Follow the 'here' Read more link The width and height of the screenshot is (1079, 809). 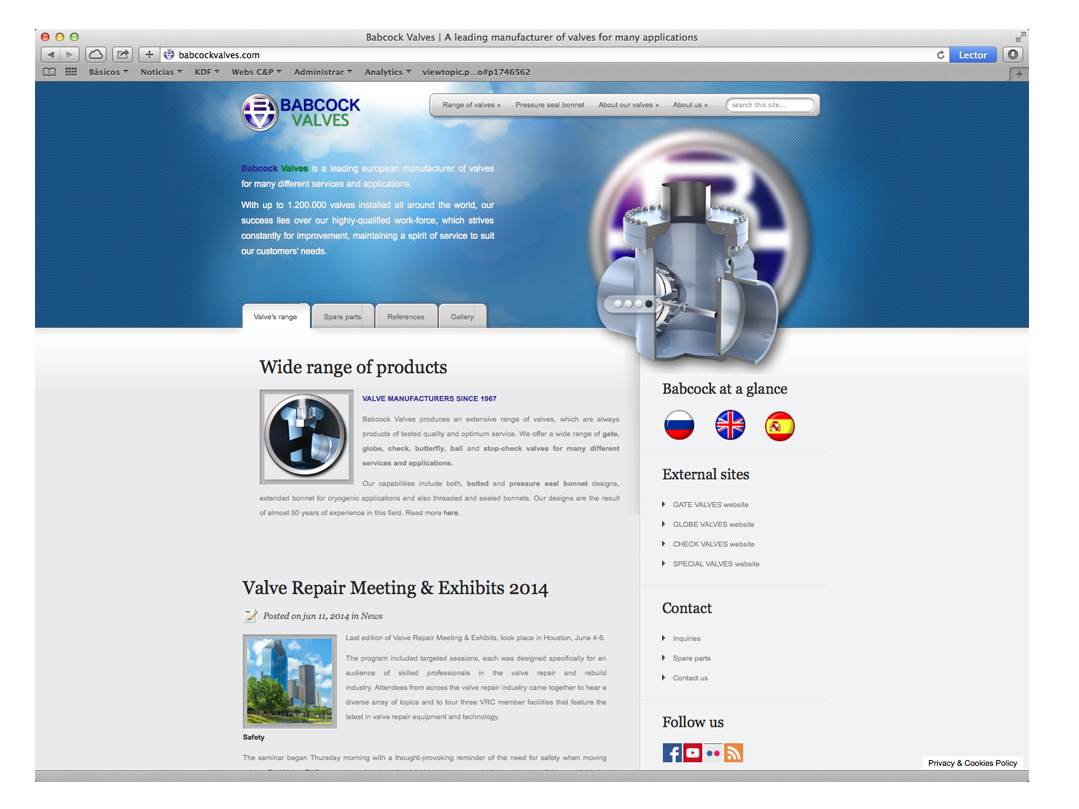pos(451,513)
